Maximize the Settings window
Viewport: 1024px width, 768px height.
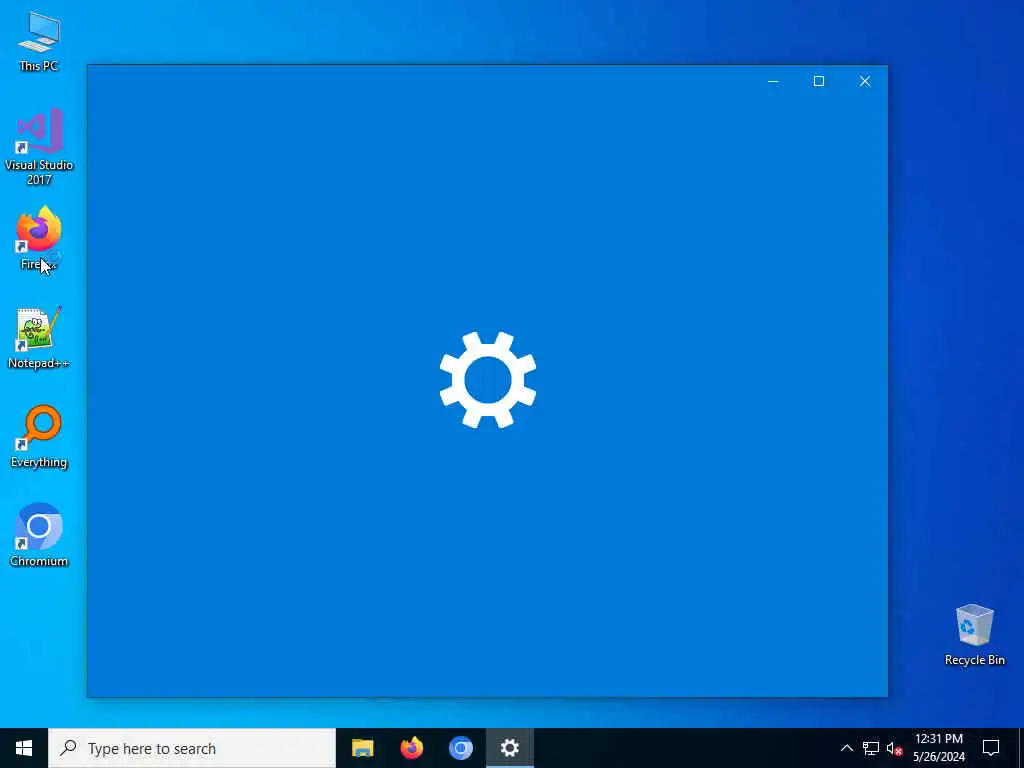tap(819, 81)
